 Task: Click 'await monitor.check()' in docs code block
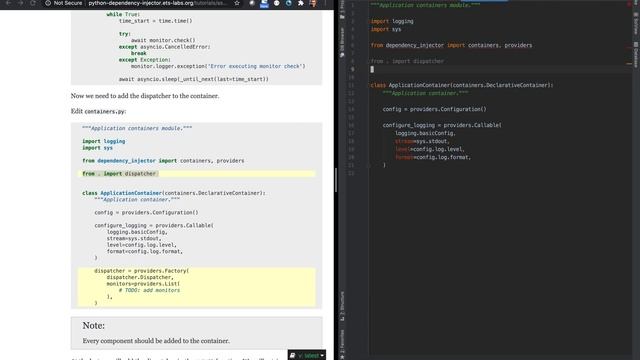coord(163,40)
